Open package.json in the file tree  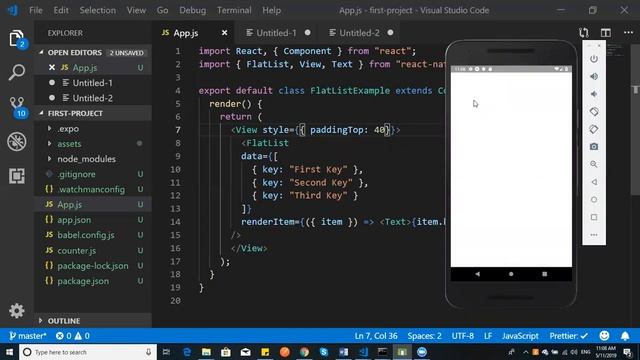(93, 281)
